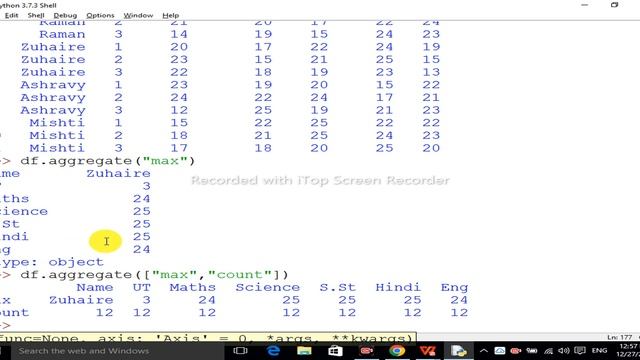The image size is (640, 360).
Task: Open the taskbar clock showing 12:57
Action: (x=629, y=351)
